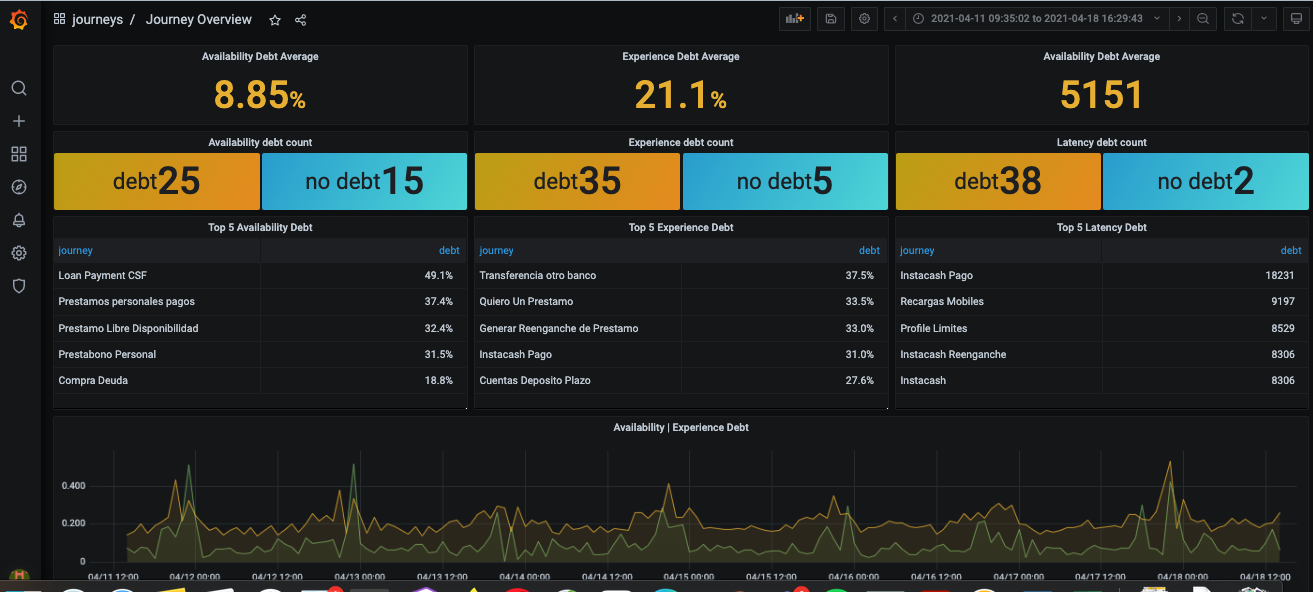Click the Grafana logo home icon
This screenshot has height=592, width=1313.
(x=19, y=19)
